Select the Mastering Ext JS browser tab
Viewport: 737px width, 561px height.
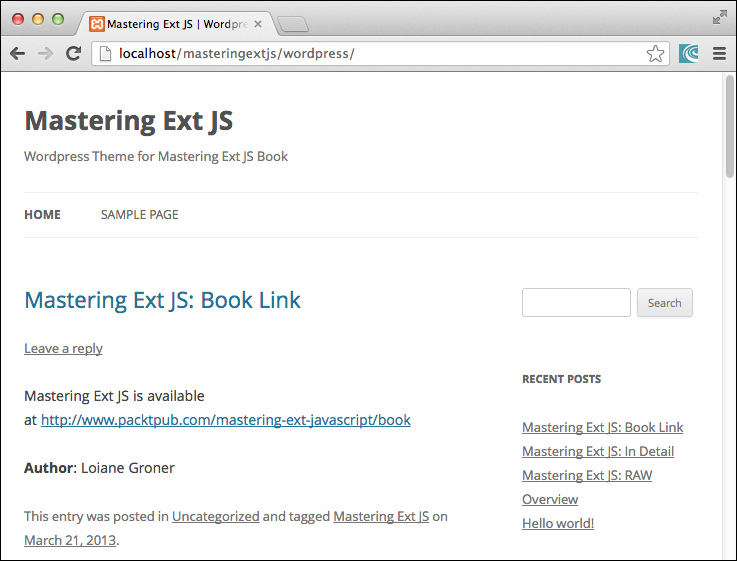click(176, 24)
